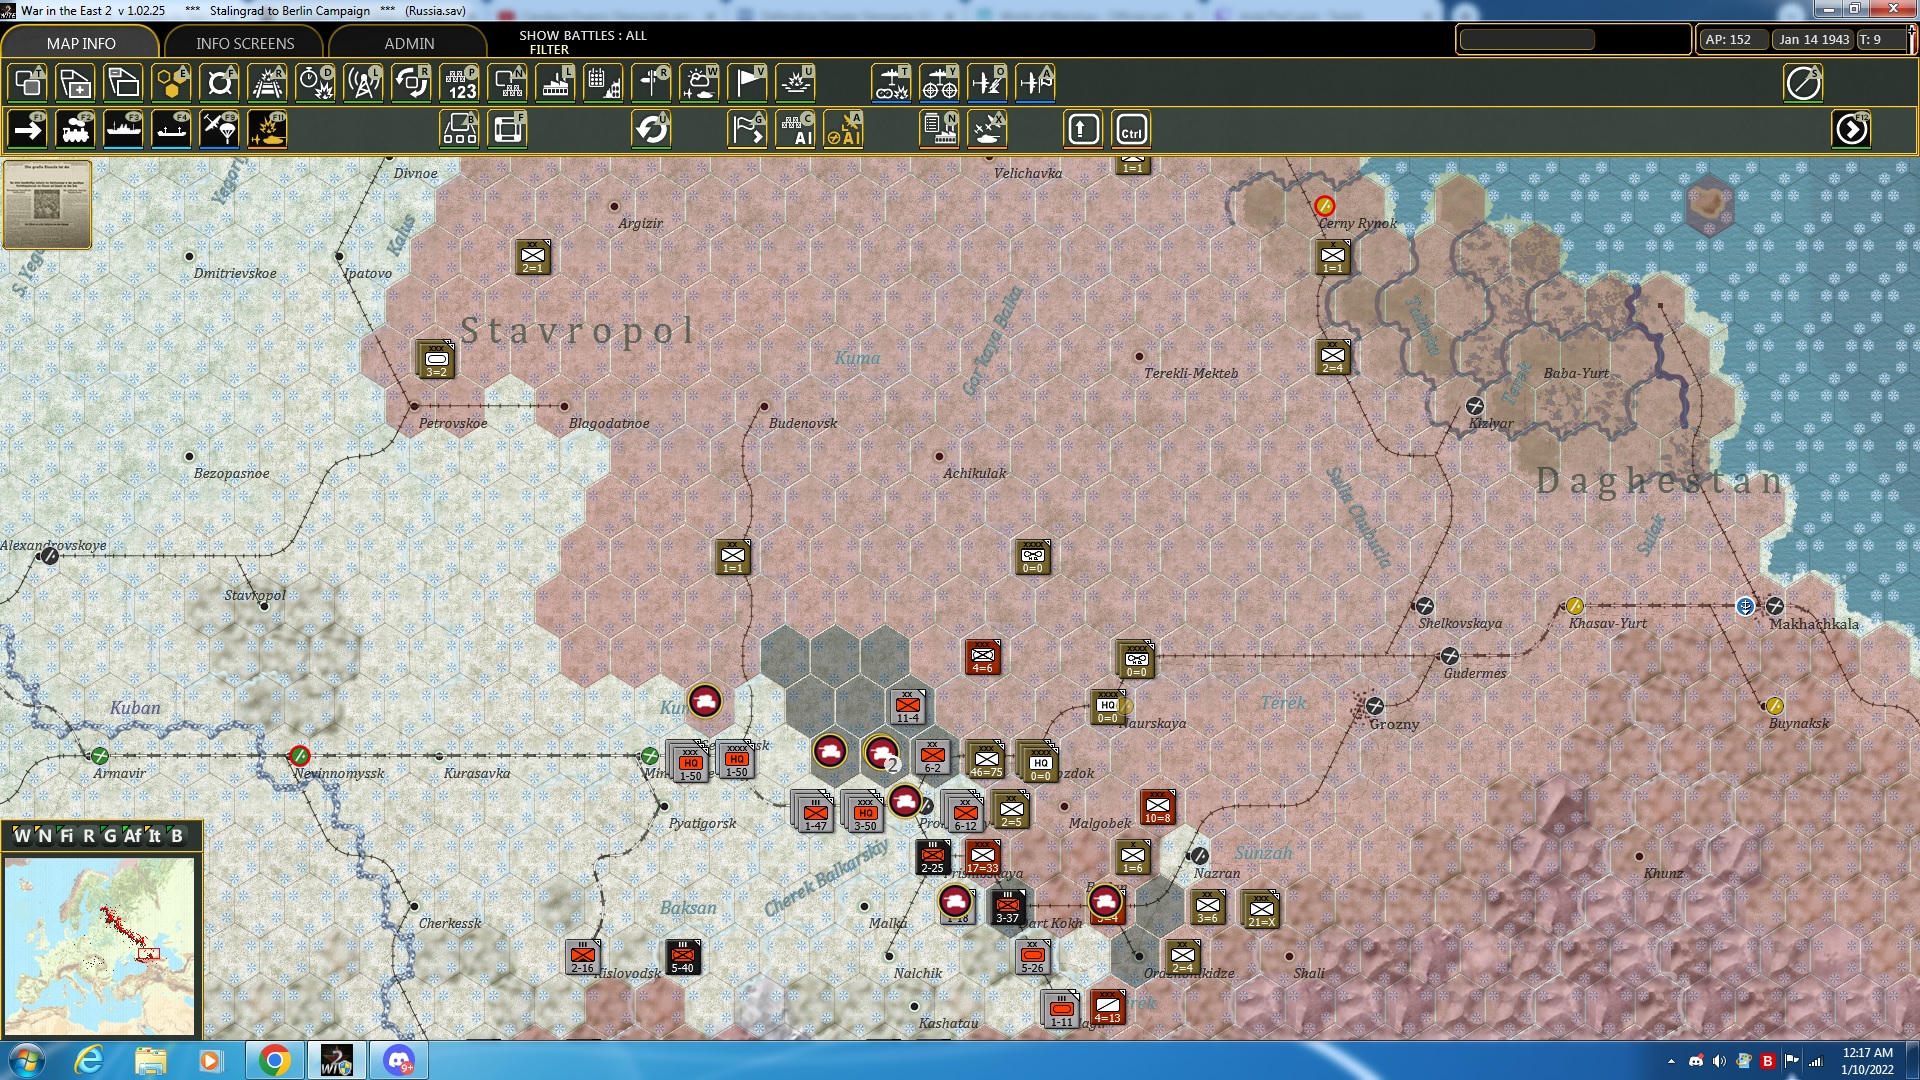Switch to the INFO SCREENS tab
1920x1080 pixels.
coord(245,43)
